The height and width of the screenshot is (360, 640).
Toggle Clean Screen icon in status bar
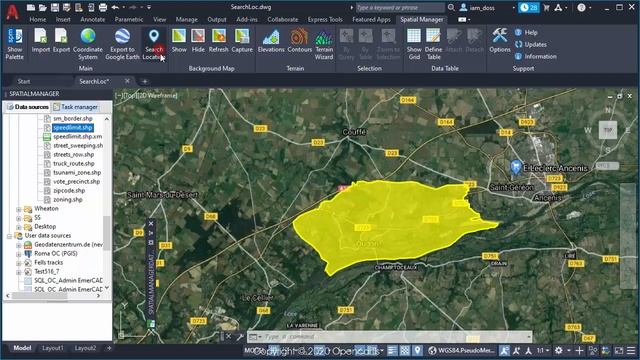(x=619, y=350)
